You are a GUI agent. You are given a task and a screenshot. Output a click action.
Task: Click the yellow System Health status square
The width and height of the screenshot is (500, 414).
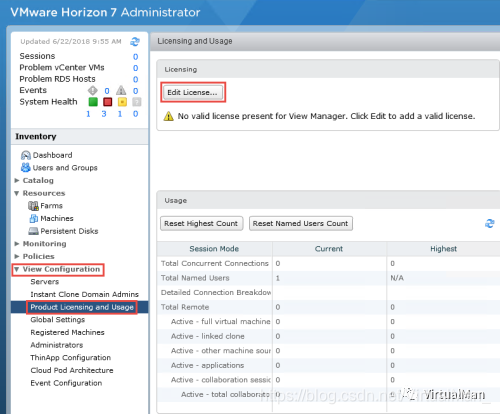pyautogui.click(x=122, y=102)
